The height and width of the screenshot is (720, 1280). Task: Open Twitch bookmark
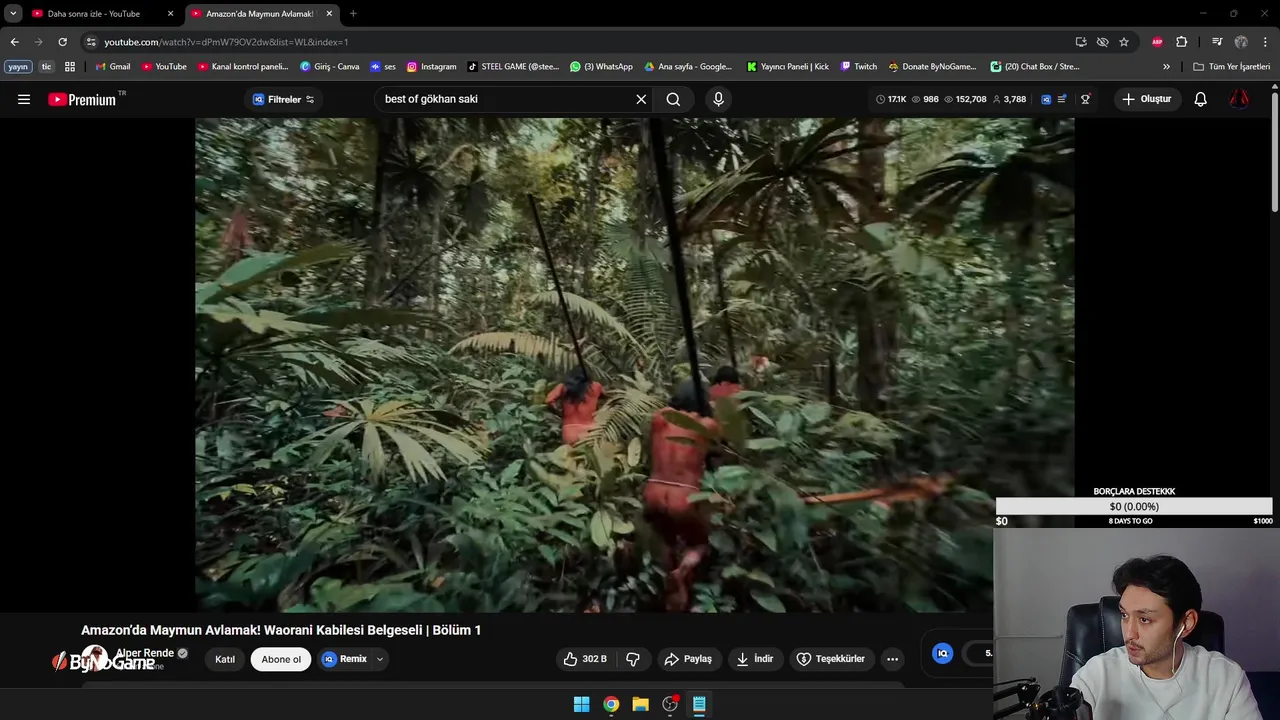click(859, 67)
